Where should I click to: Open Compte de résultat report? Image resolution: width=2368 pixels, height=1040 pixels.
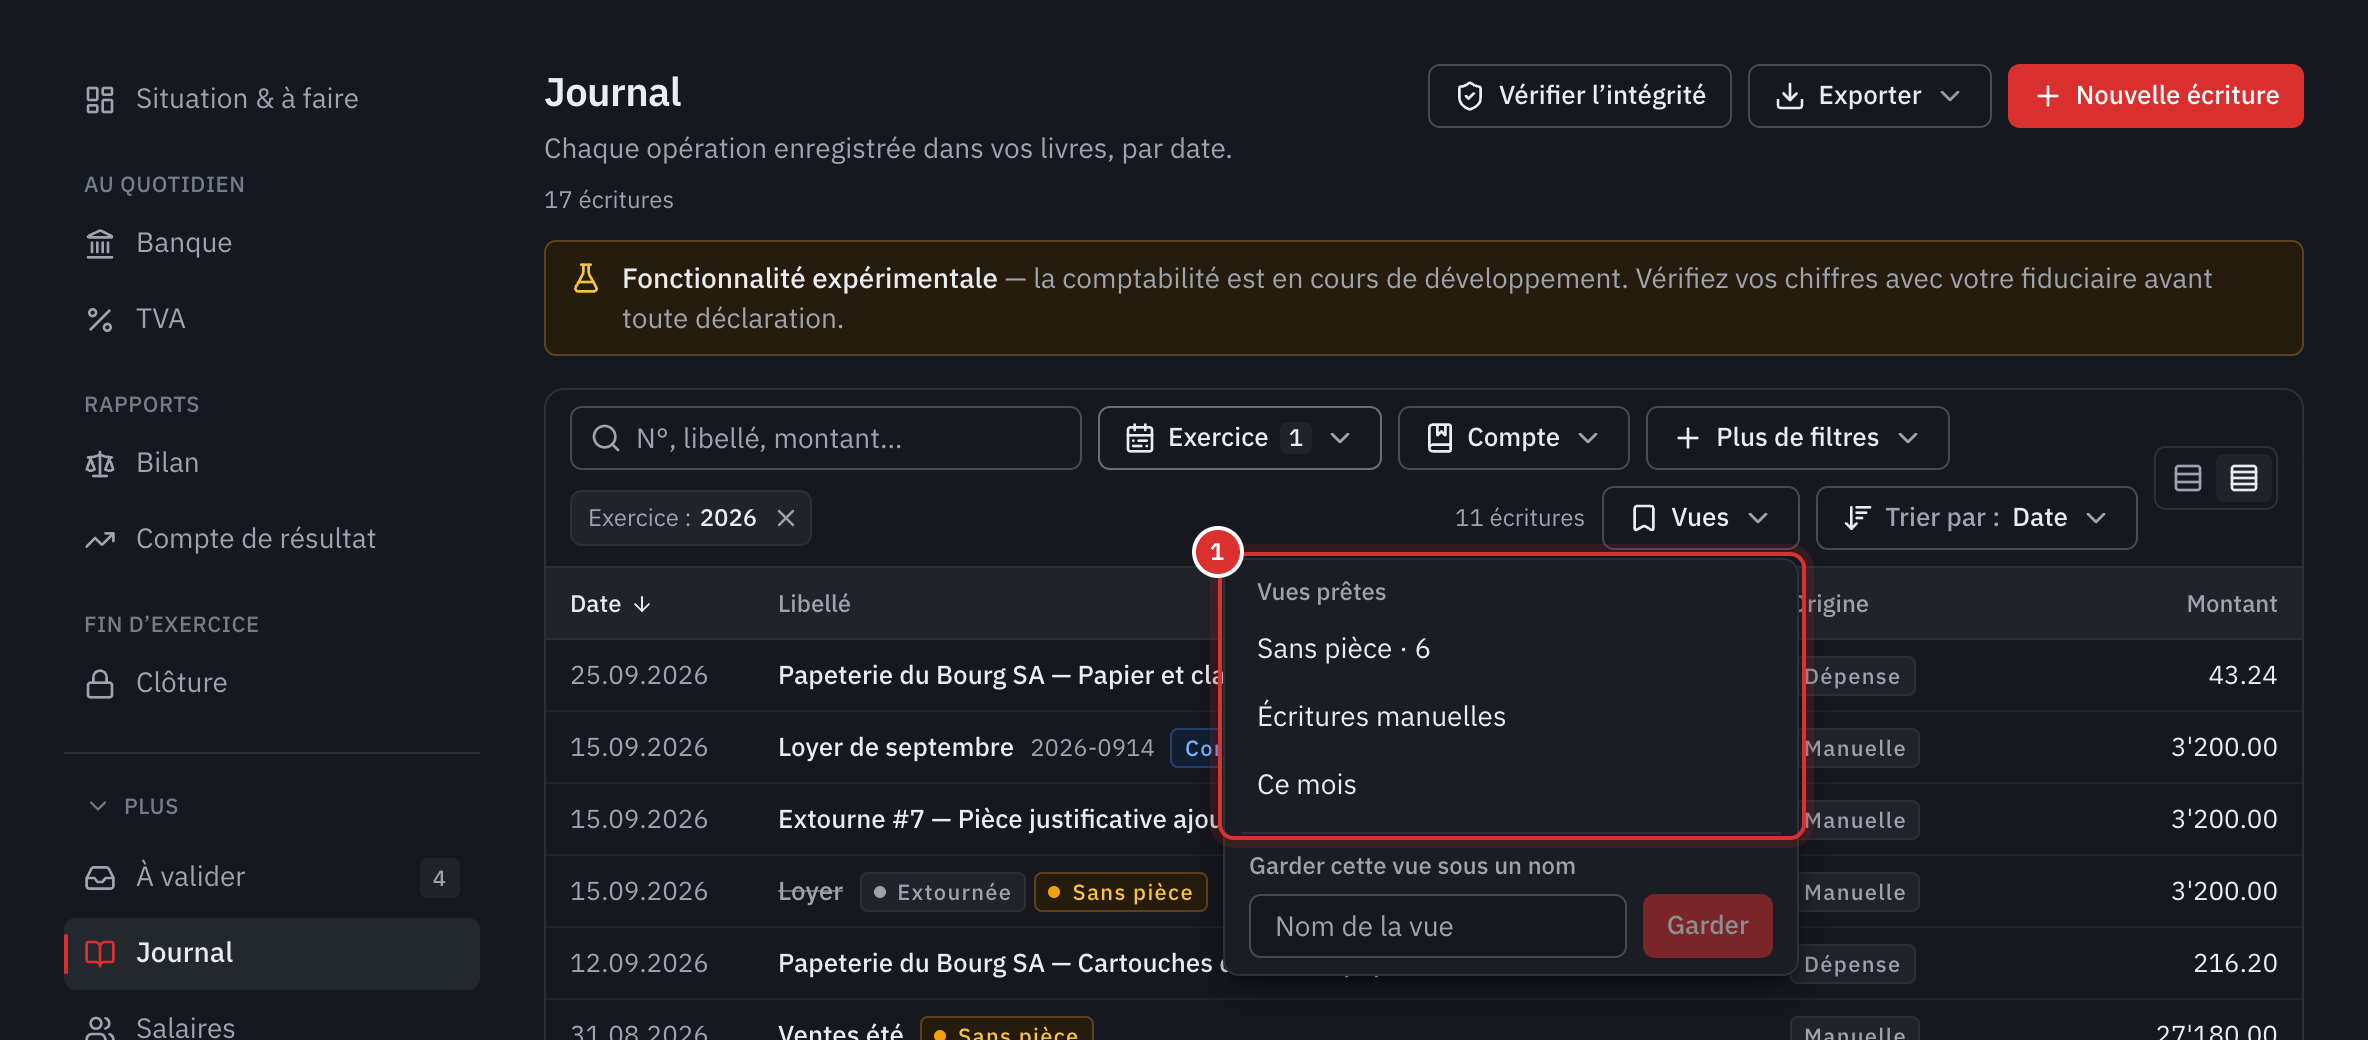pyautogui.click(x=272, y=539)
